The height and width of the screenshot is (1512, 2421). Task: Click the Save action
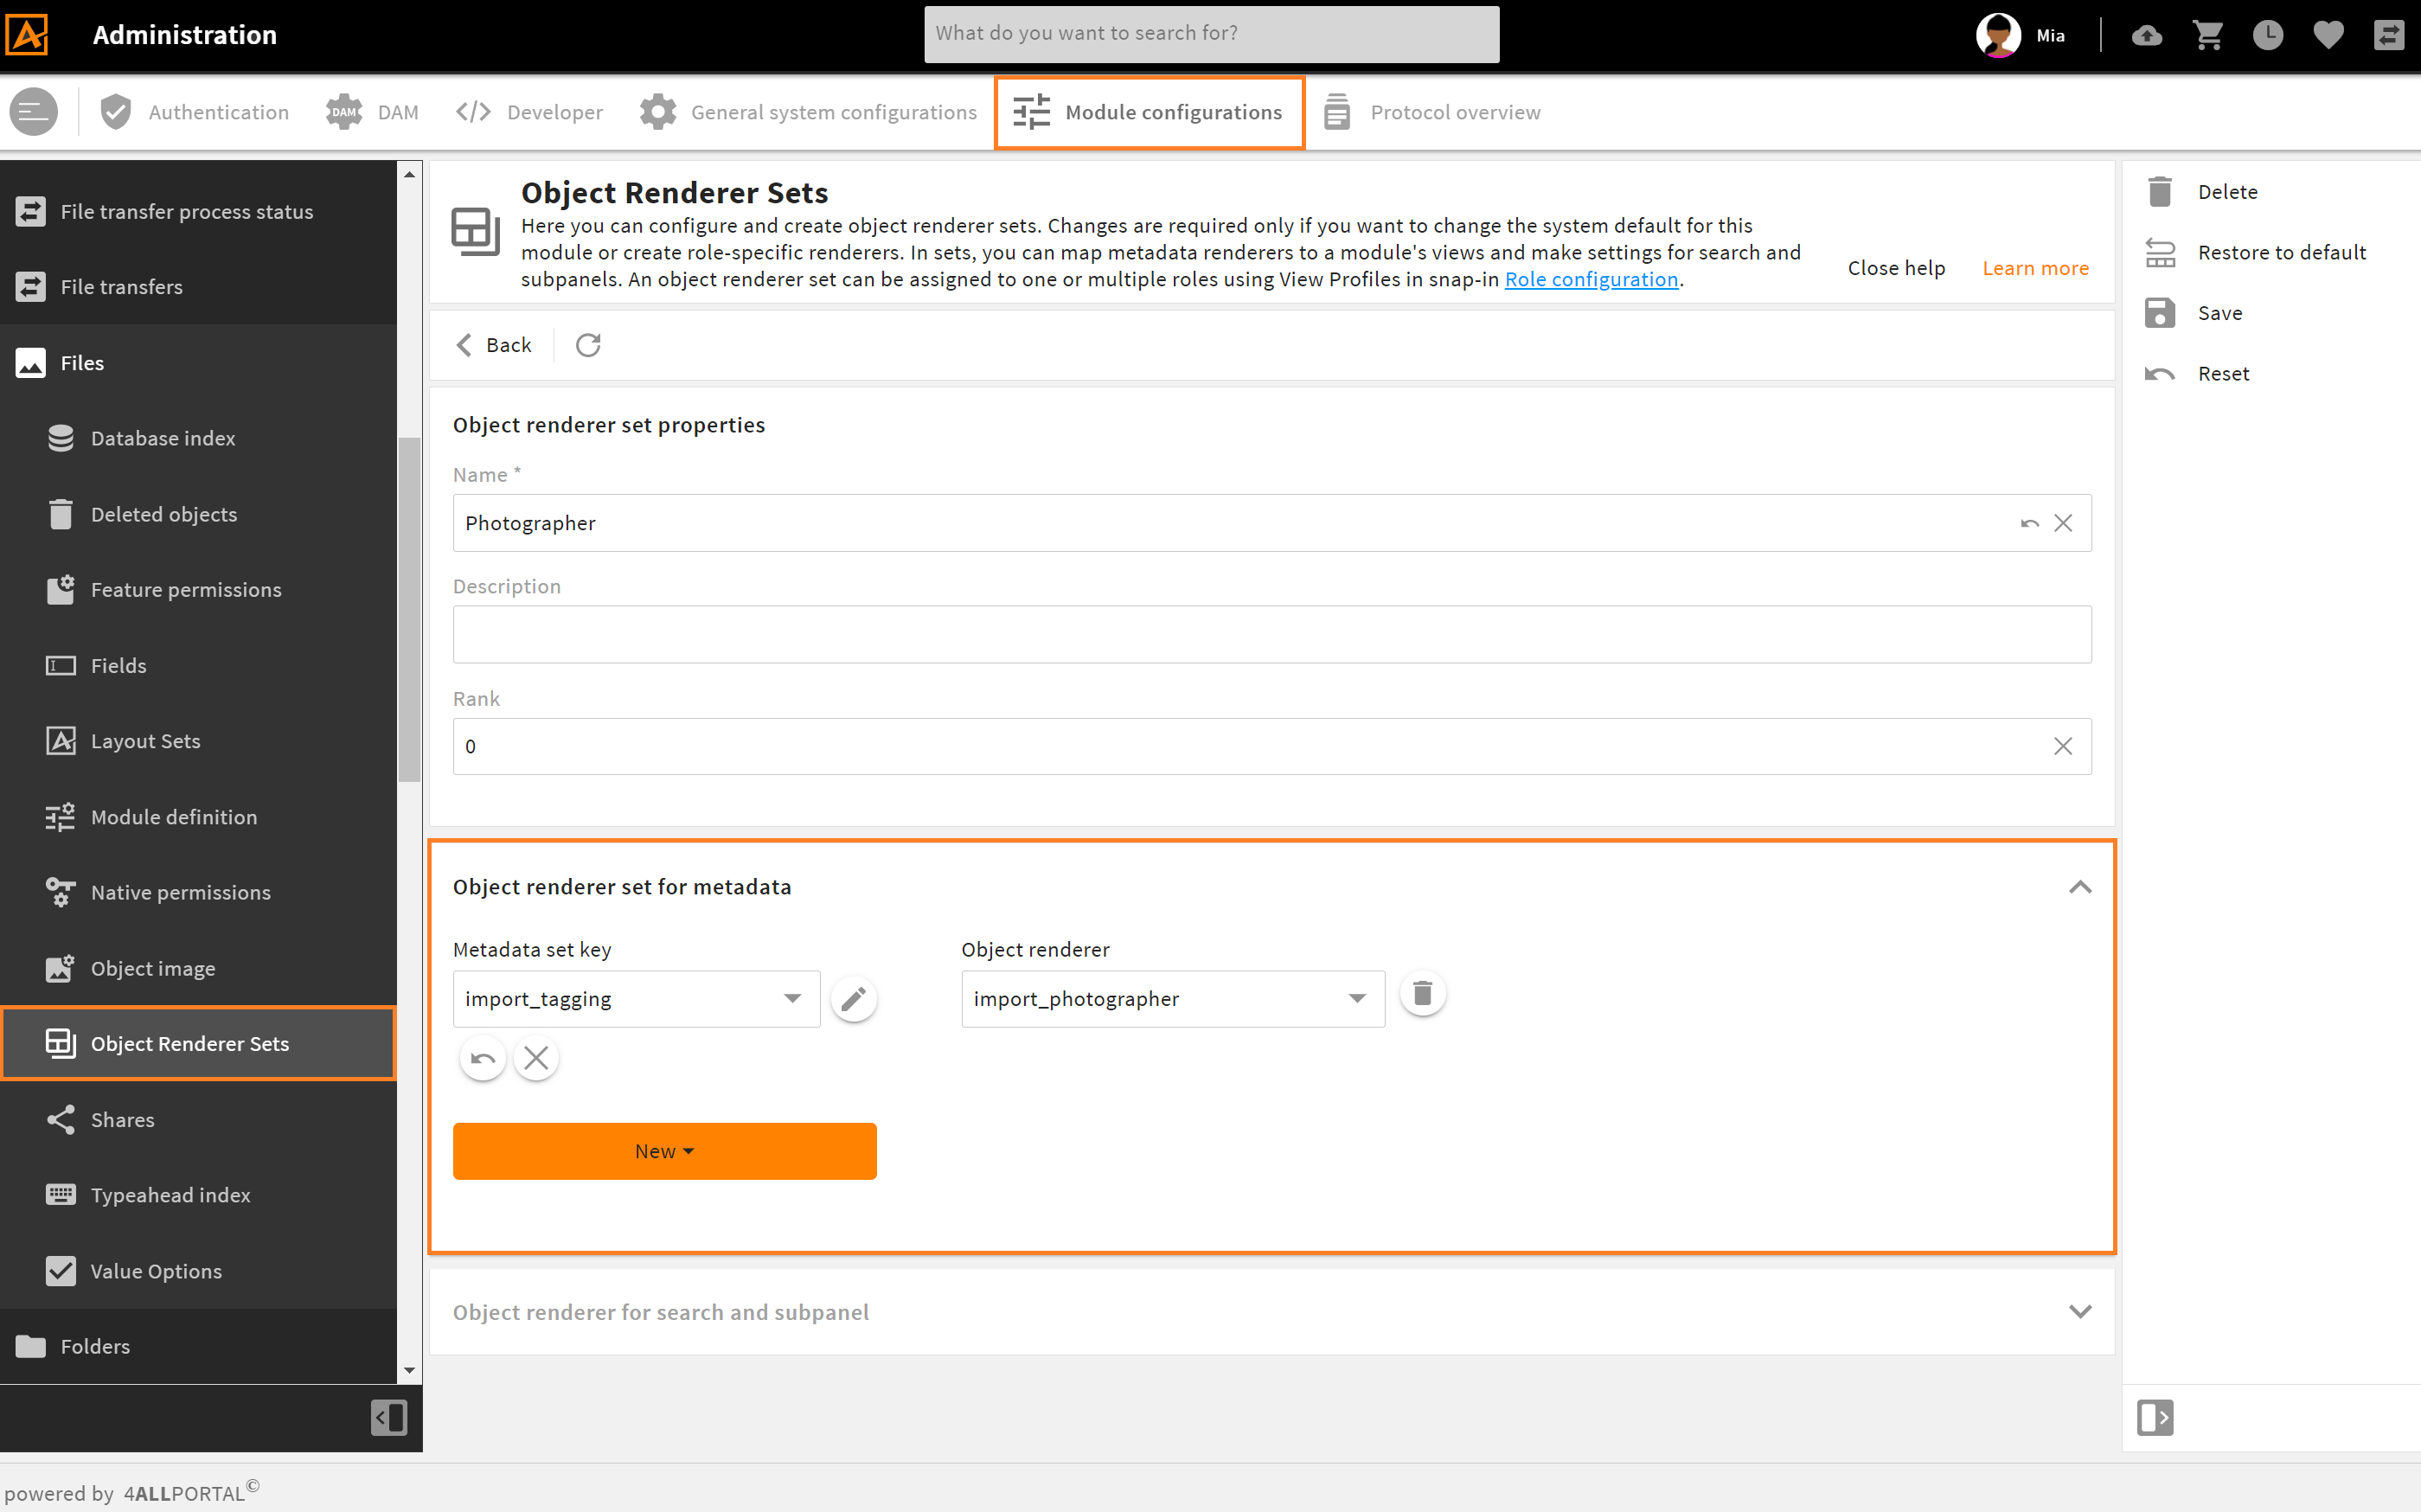point(2193,313)
